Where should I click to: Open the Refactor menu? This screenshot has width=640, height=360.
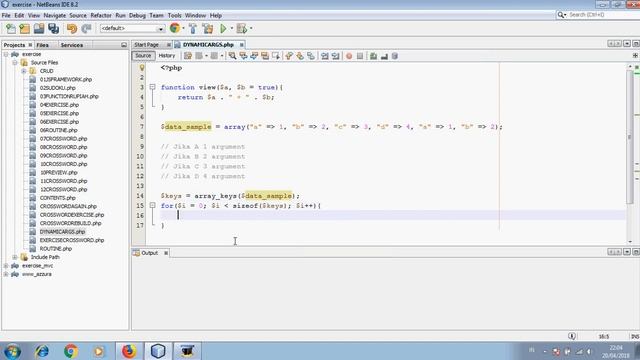click(101, 16)
